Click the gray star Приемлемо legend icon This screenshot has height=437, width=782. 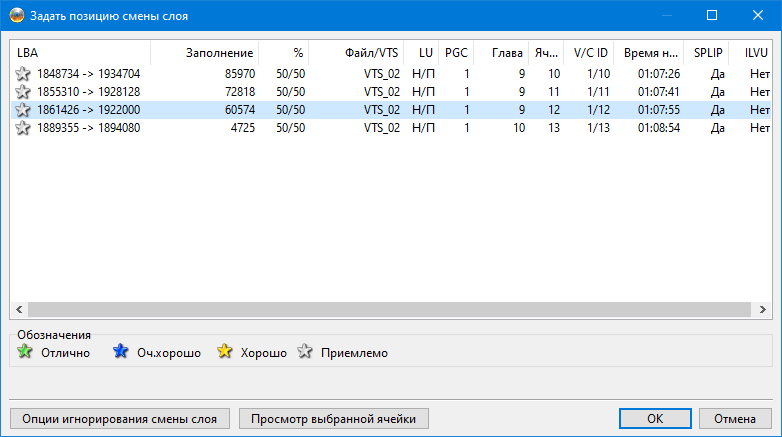point(306,352)
